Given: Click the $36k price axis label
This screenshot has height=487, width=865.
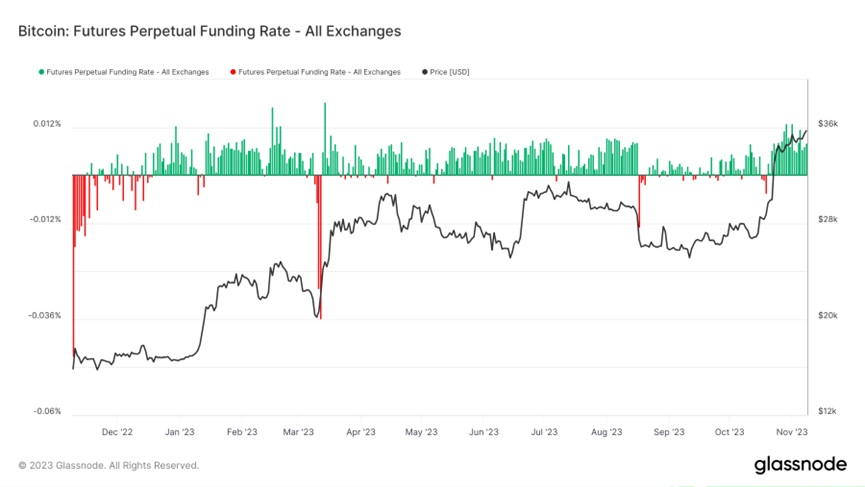Looking at the screenshot, I should click(828, 124).
